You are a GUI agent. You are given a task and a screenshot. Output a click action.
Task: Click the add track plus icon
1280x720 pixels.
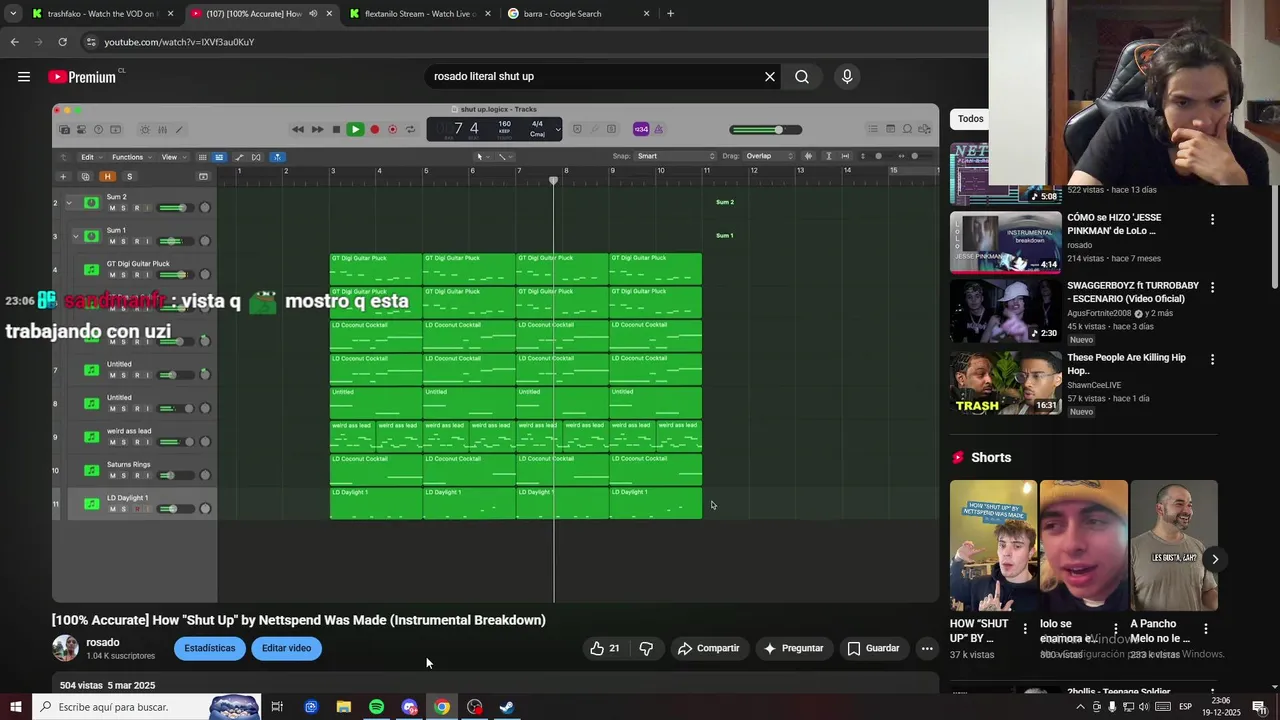tap(63, 177)
